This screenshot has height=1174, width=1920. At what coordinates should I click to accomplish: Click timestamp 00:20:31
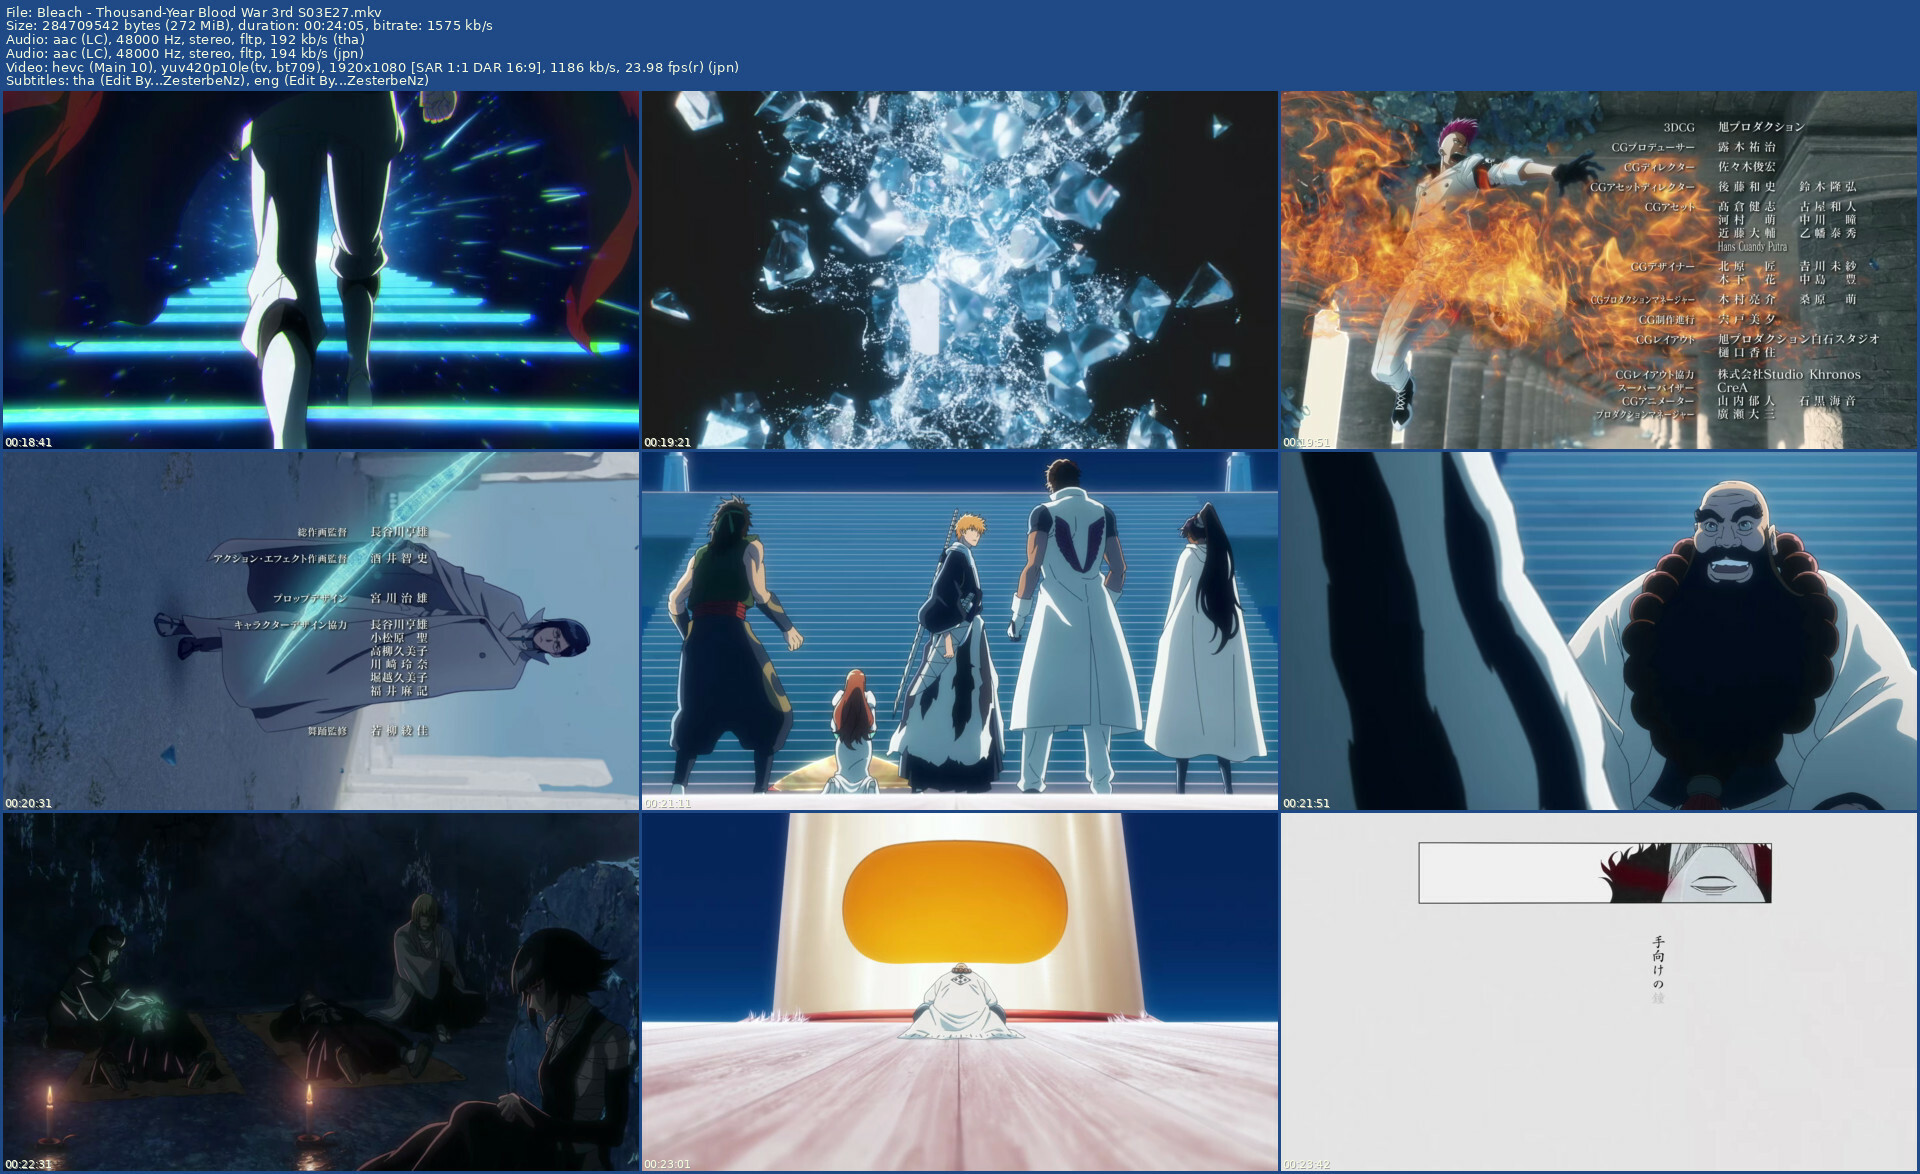click(28, 803)
